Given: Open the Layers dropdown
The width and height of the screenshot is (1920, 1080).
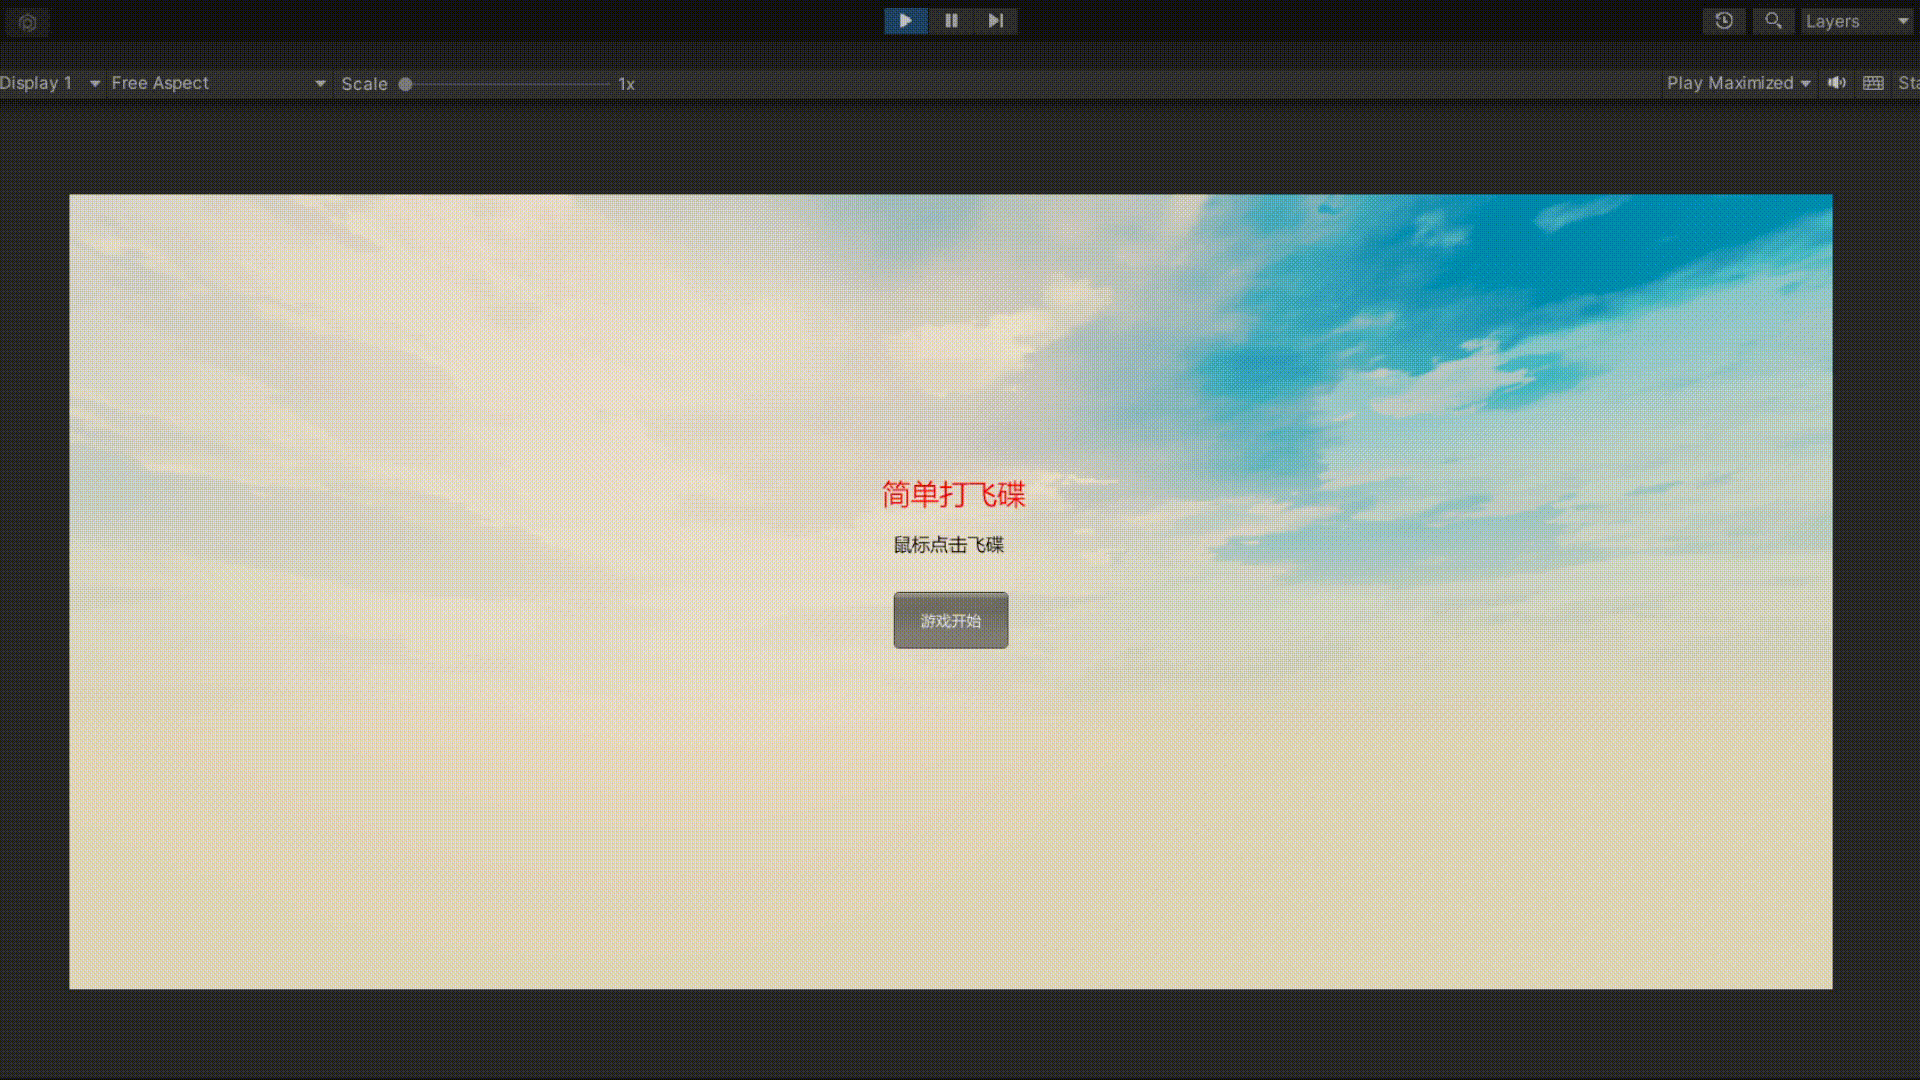Looking at the screenshot, I should tap(1857, 21).
